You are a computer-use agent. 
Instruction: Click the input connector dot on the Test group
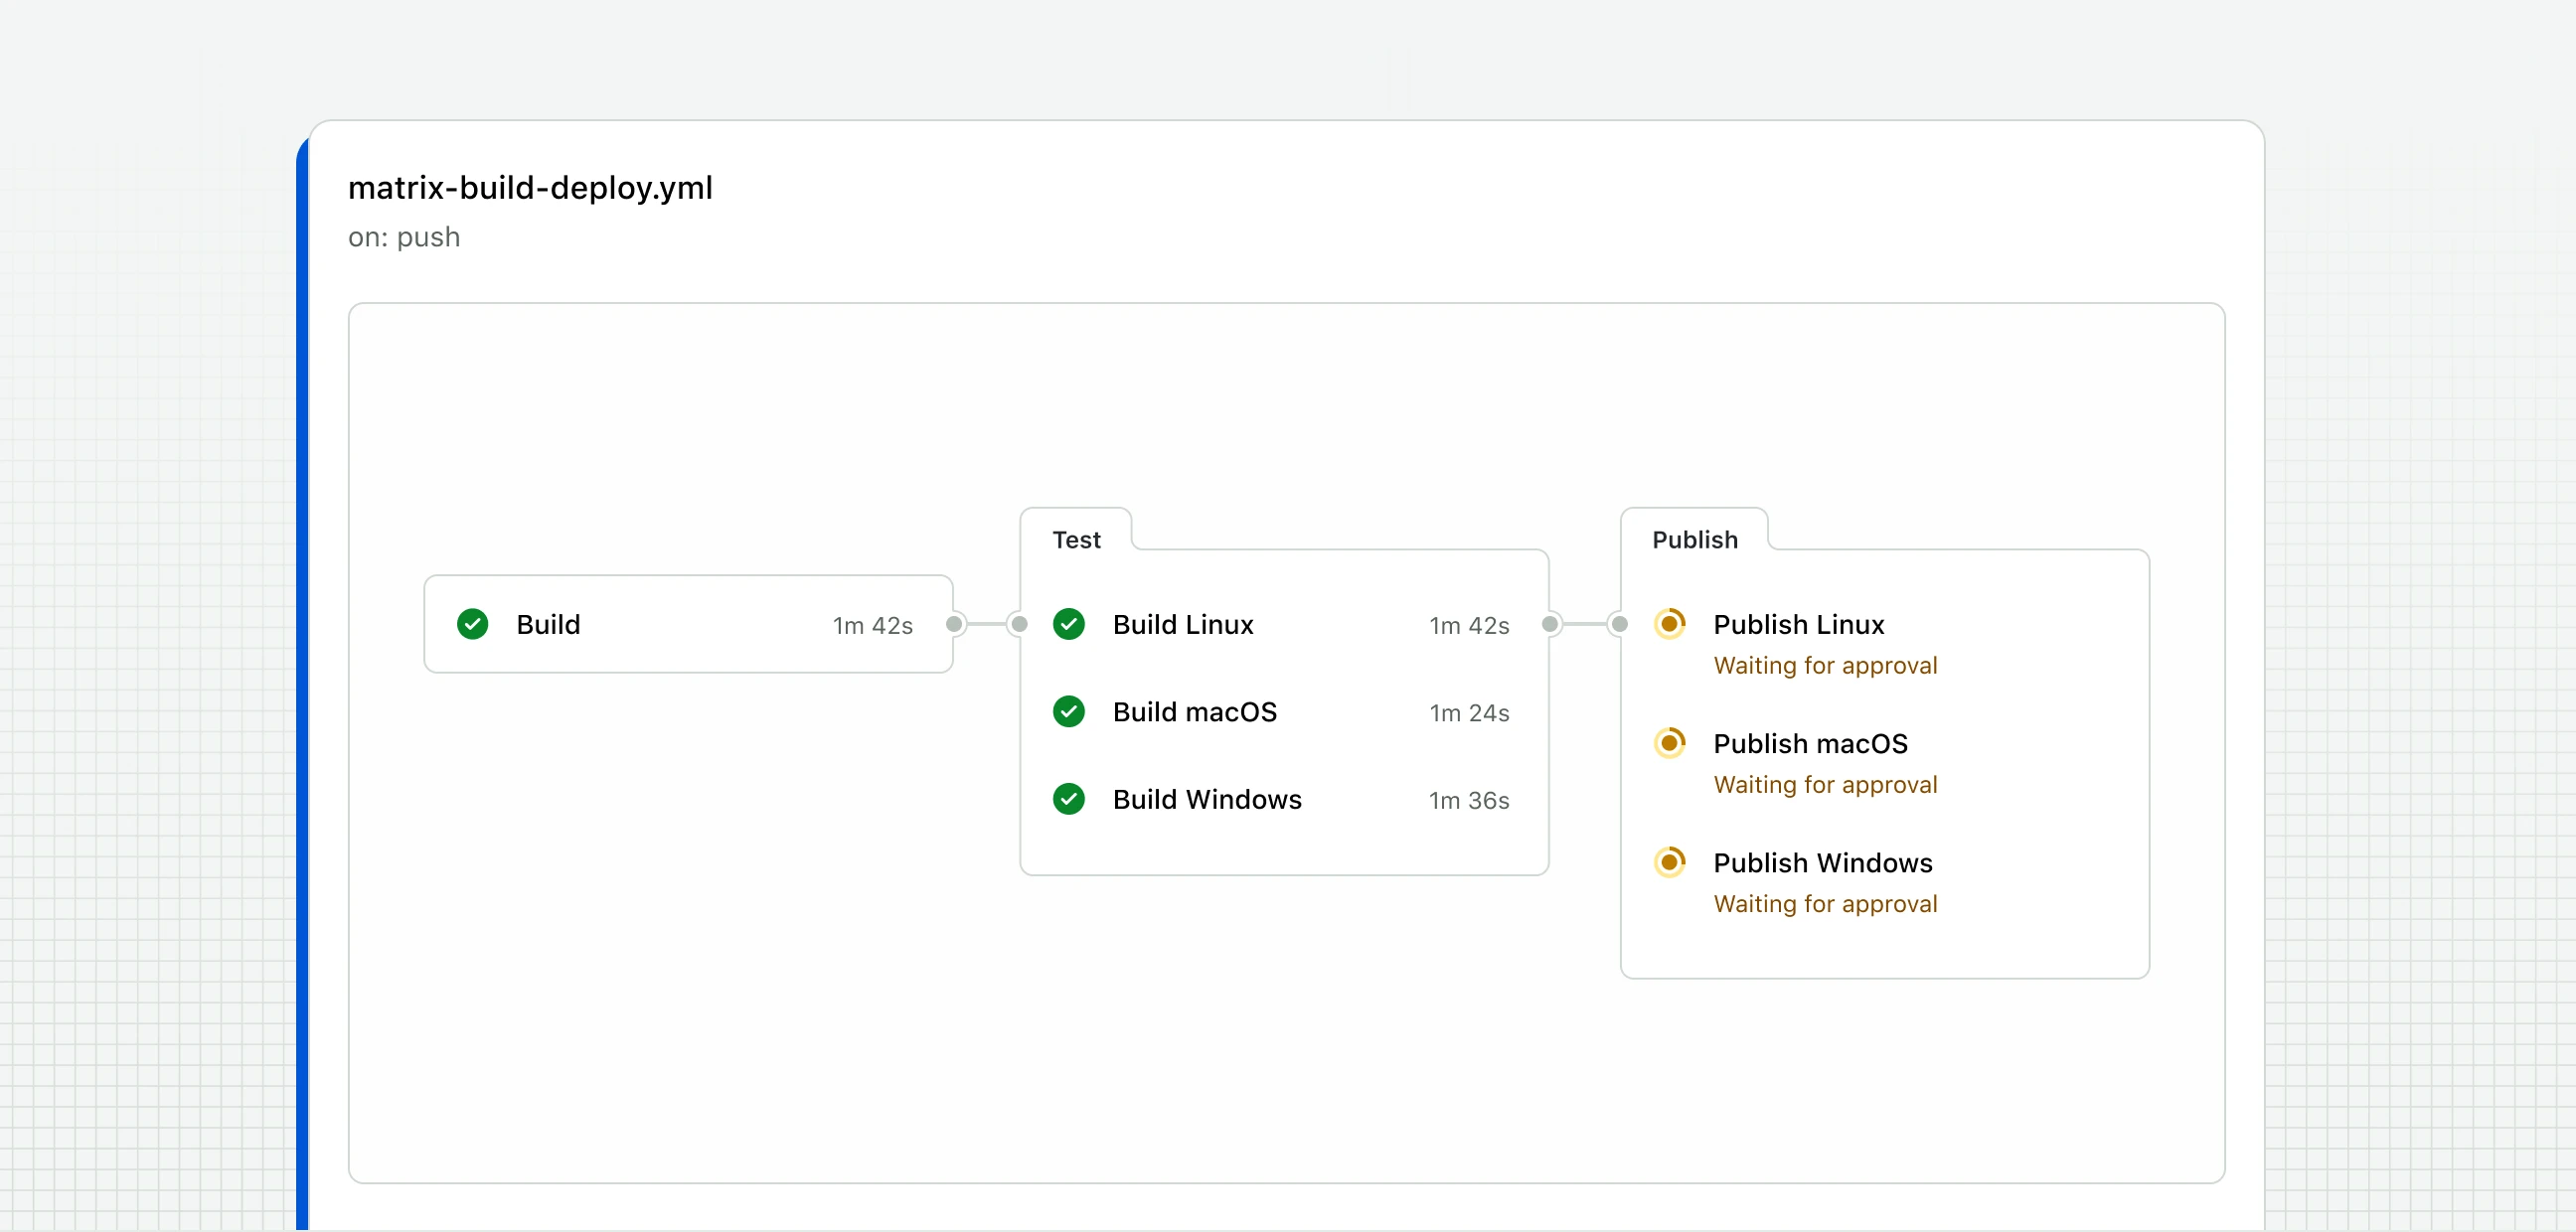(x=1019, y=624)
